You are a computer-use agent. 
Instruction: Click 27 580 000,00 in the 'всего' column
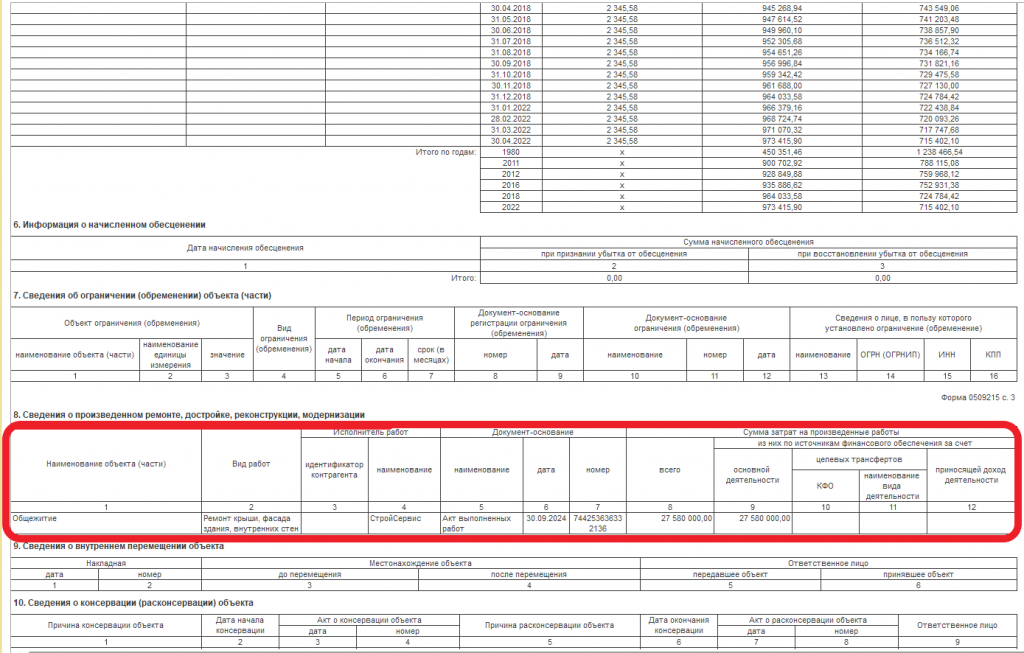pyautogui.click(x=686, y=518)
